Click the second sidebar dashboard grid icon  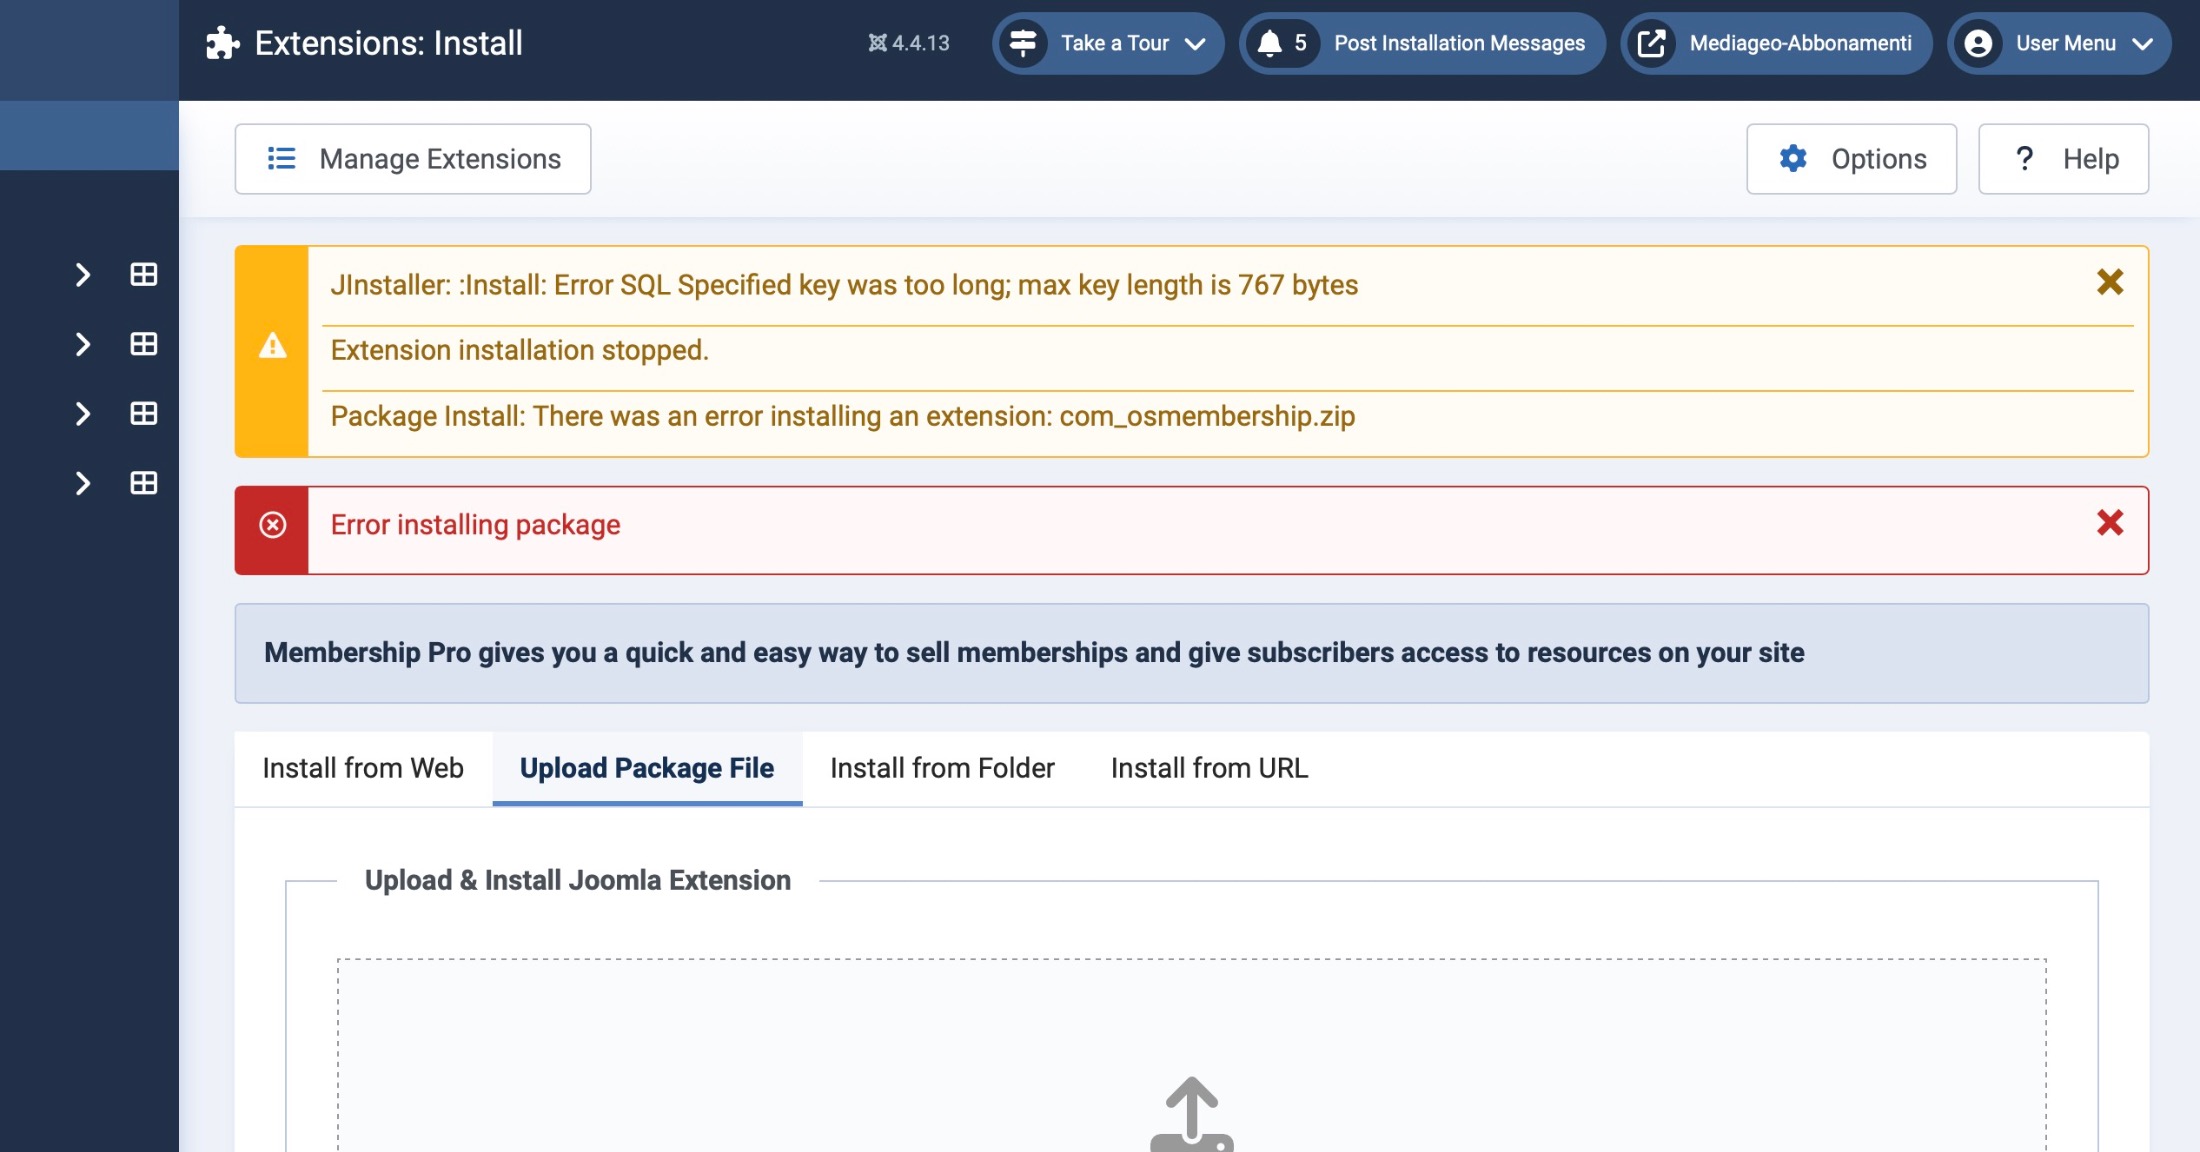(144, 344)
